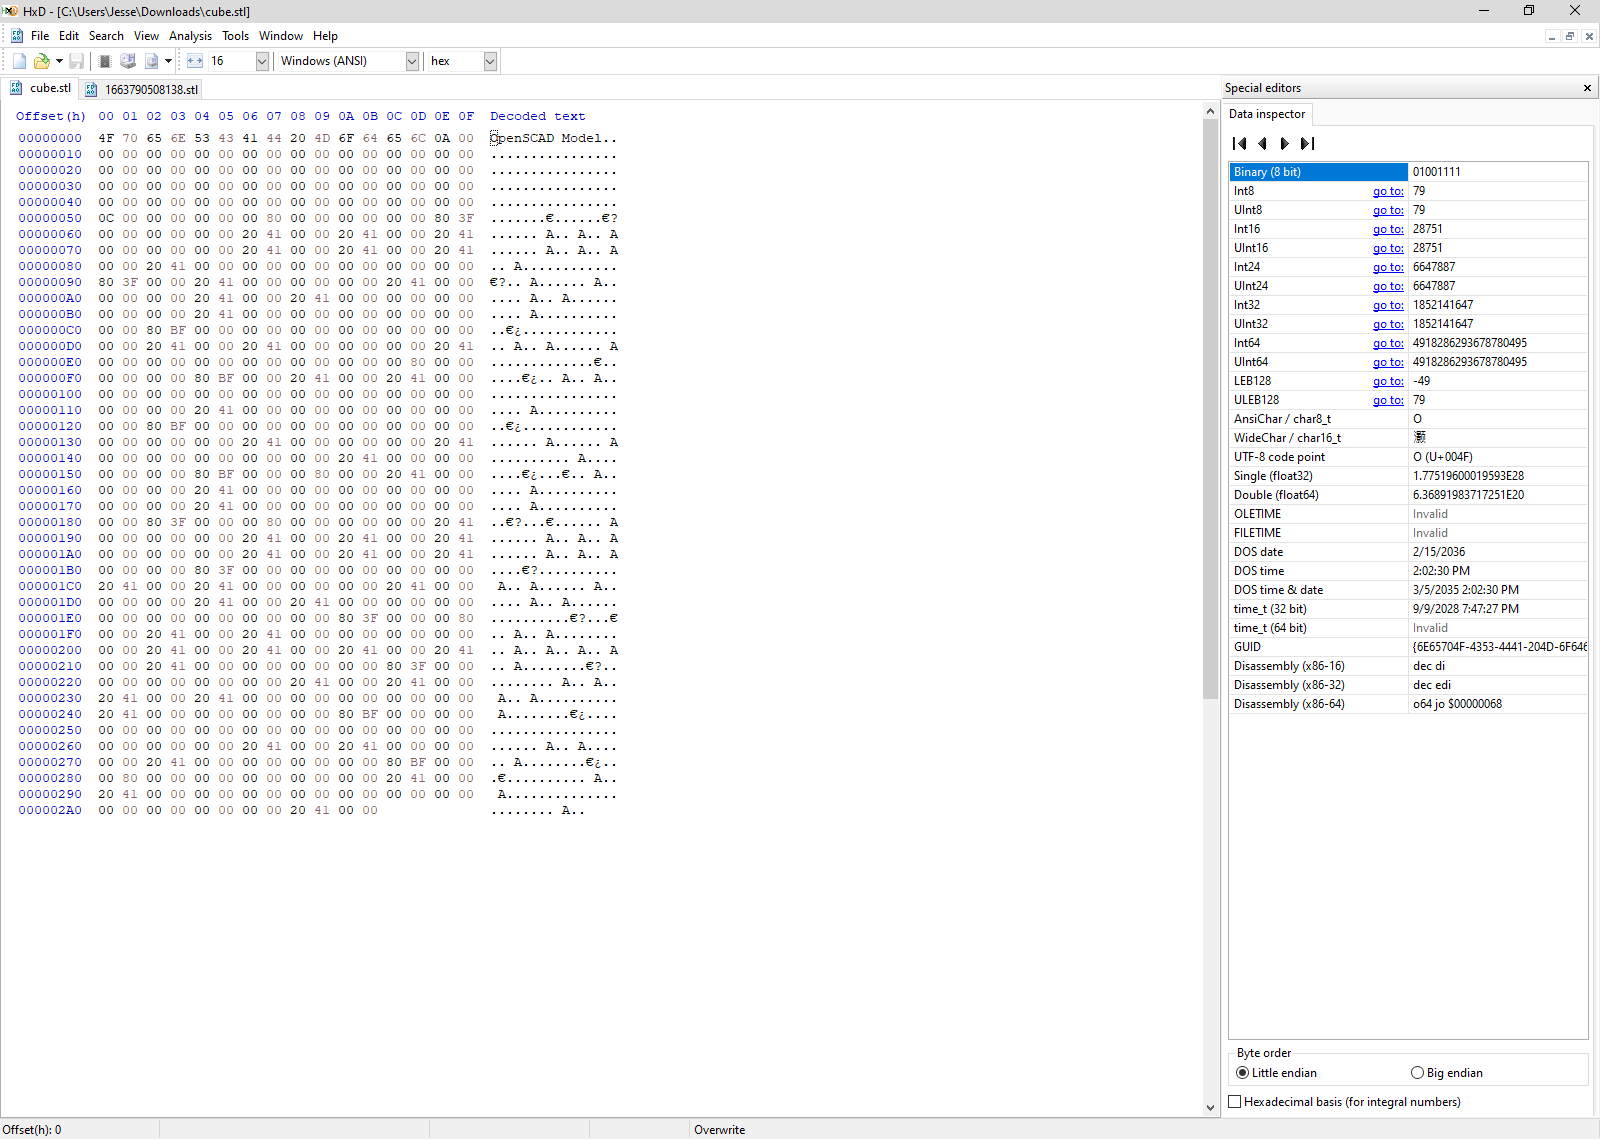Click the Offset(h) column header

[50, 116]
